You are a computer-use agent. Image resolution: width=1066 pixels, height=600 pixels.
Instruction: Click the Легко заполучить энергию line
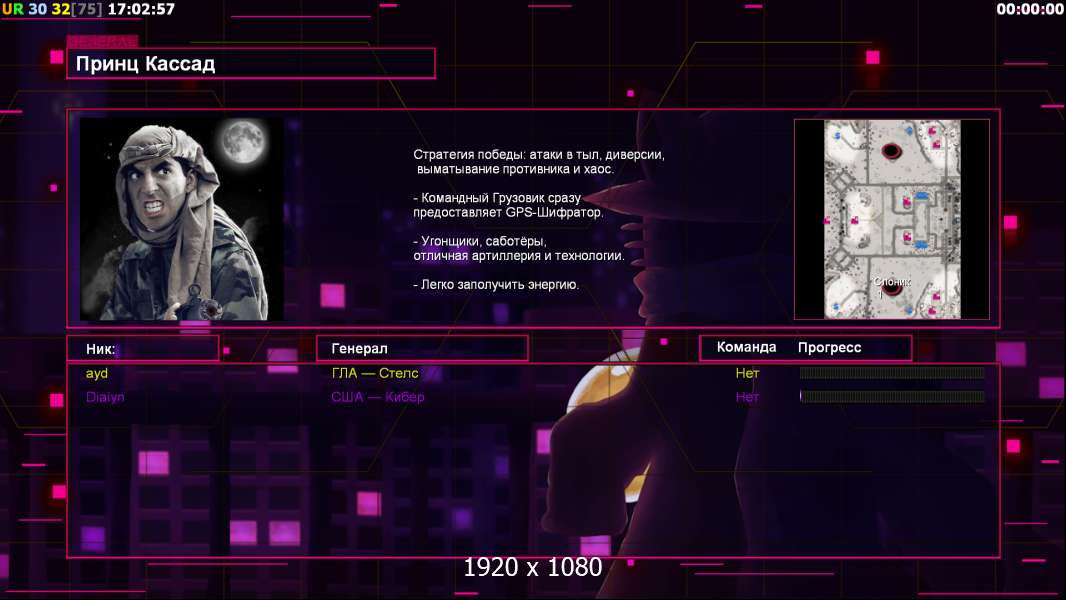tap(496, 285)
